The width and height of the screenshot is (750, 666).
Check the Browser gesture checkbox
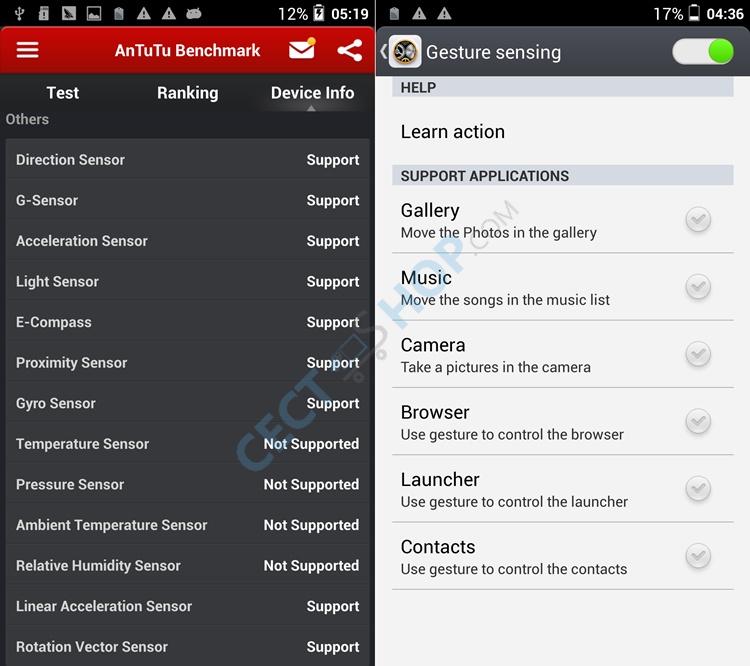[698, 422]
